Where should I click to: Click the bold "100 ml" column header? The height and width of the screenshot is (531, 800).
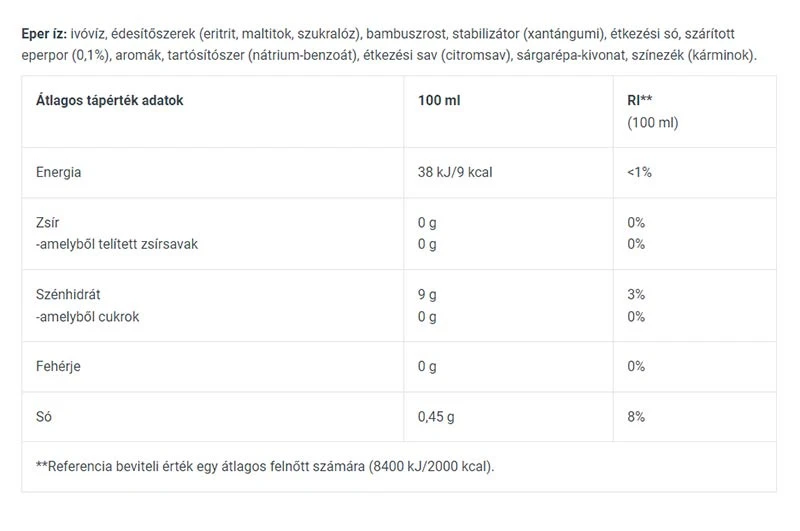(x=438, y=100)
